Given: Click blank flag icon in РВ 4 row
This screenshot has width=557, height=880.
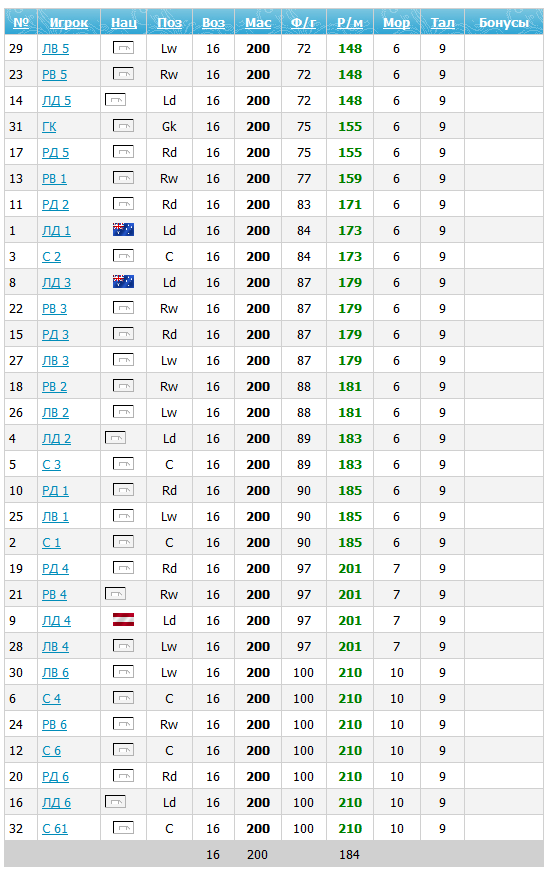Looking at the screenshot, I should (116, 593).
